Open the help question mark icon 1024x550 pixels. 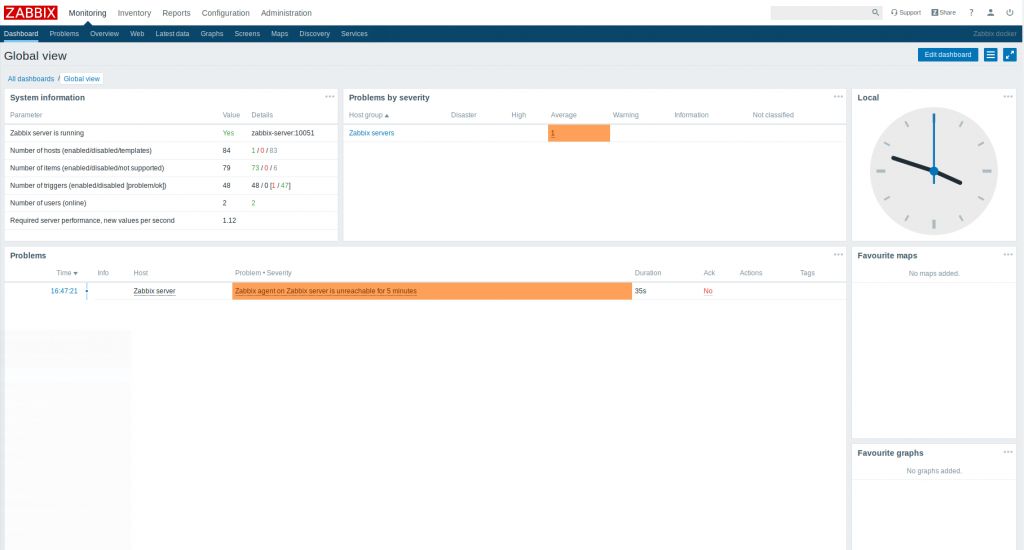tap(971, 12)
